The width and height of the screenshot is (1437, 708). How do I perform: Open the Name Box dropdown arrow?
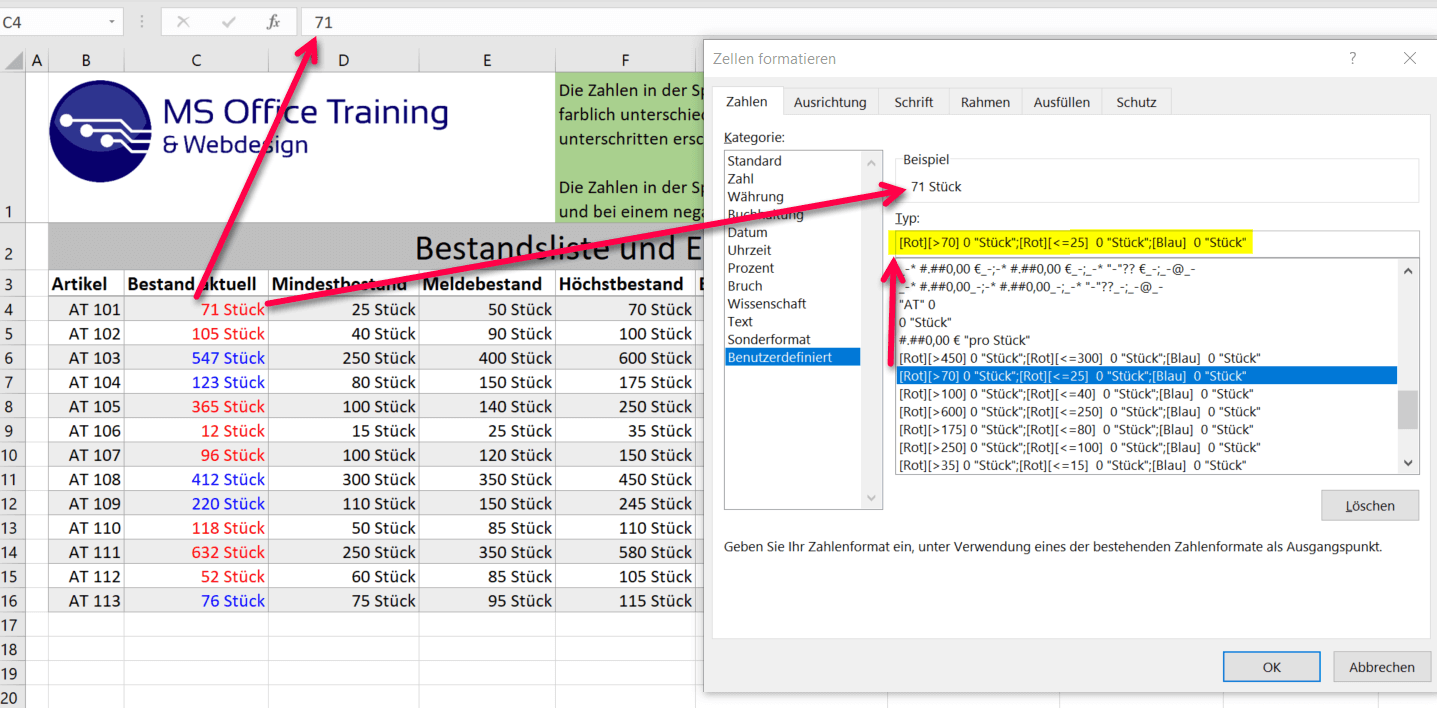tap(112, 21)
